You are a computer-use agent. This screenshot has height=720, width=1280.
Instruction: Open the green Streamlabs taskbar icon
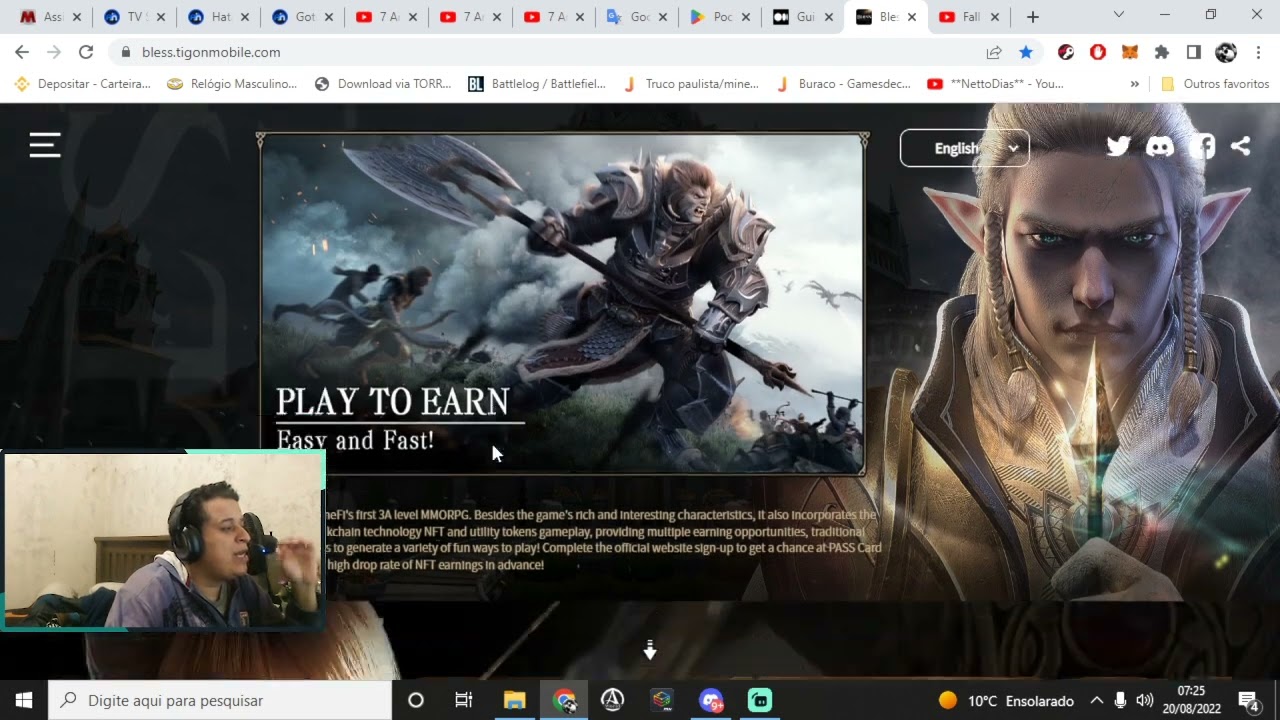760,700
